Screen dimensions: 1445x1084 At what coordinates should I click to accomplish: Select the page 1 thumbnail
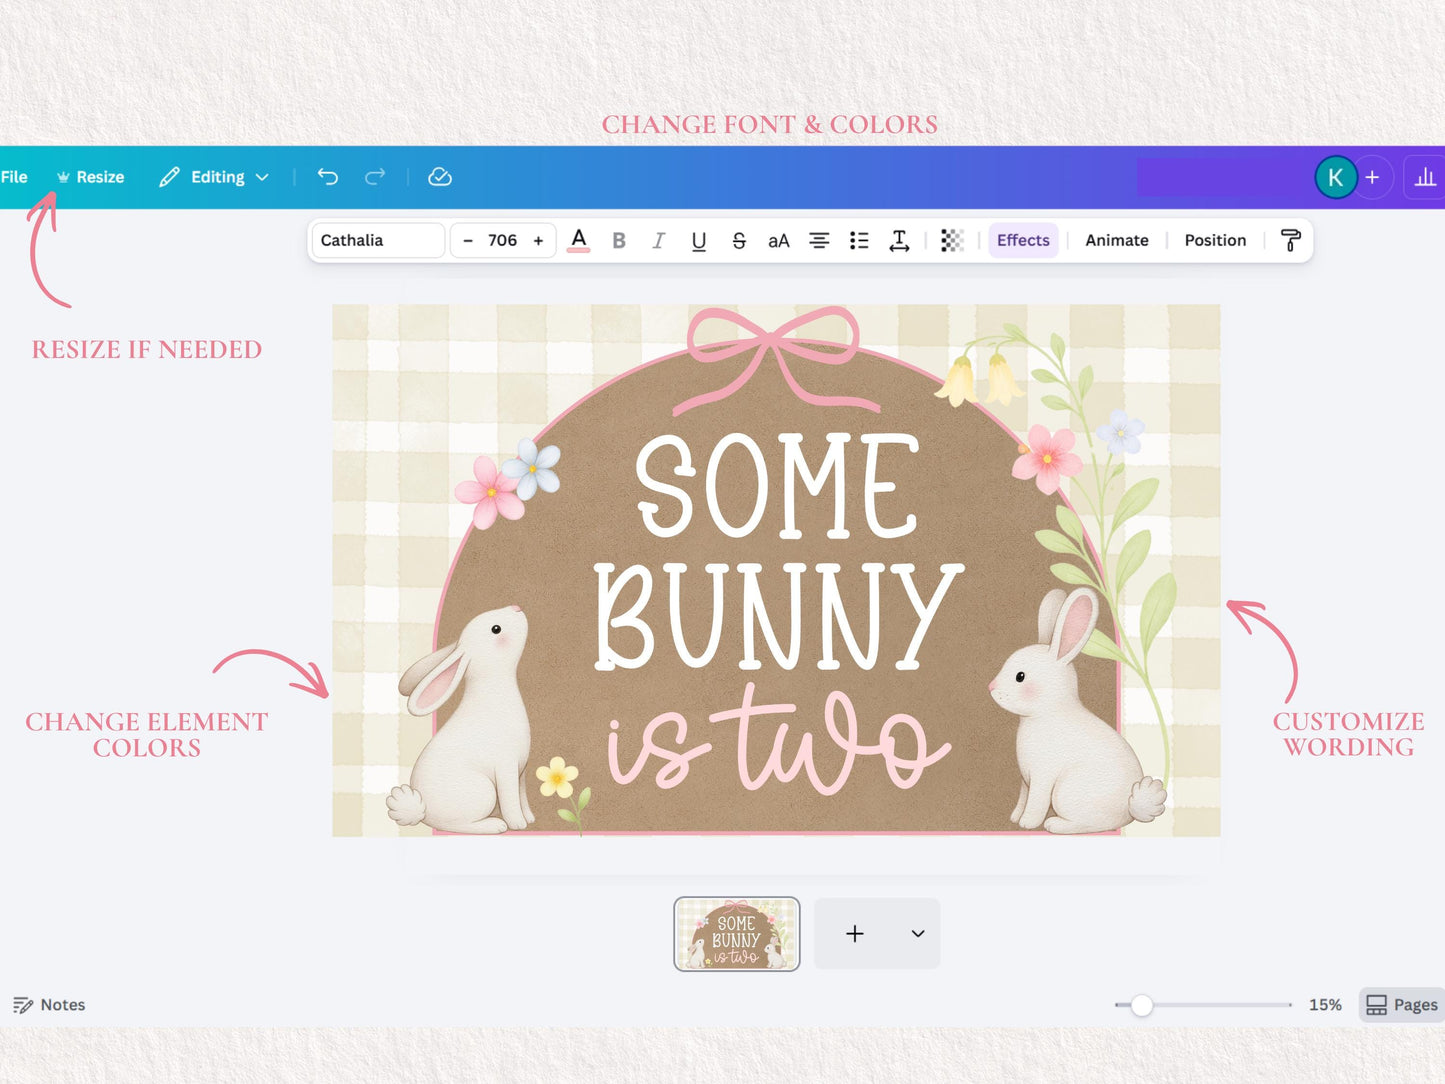[737, 934]
